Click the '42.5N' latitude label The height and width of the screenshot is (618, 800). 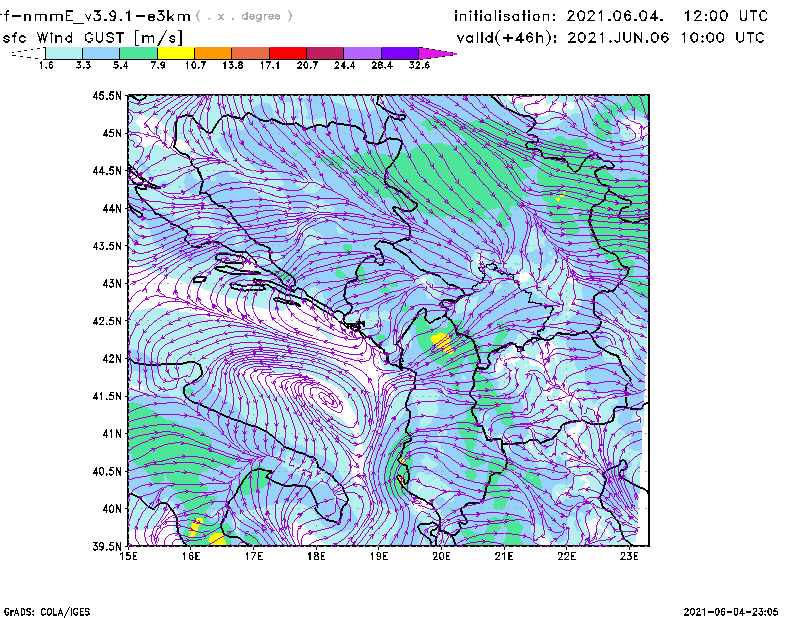coord(107,321)
